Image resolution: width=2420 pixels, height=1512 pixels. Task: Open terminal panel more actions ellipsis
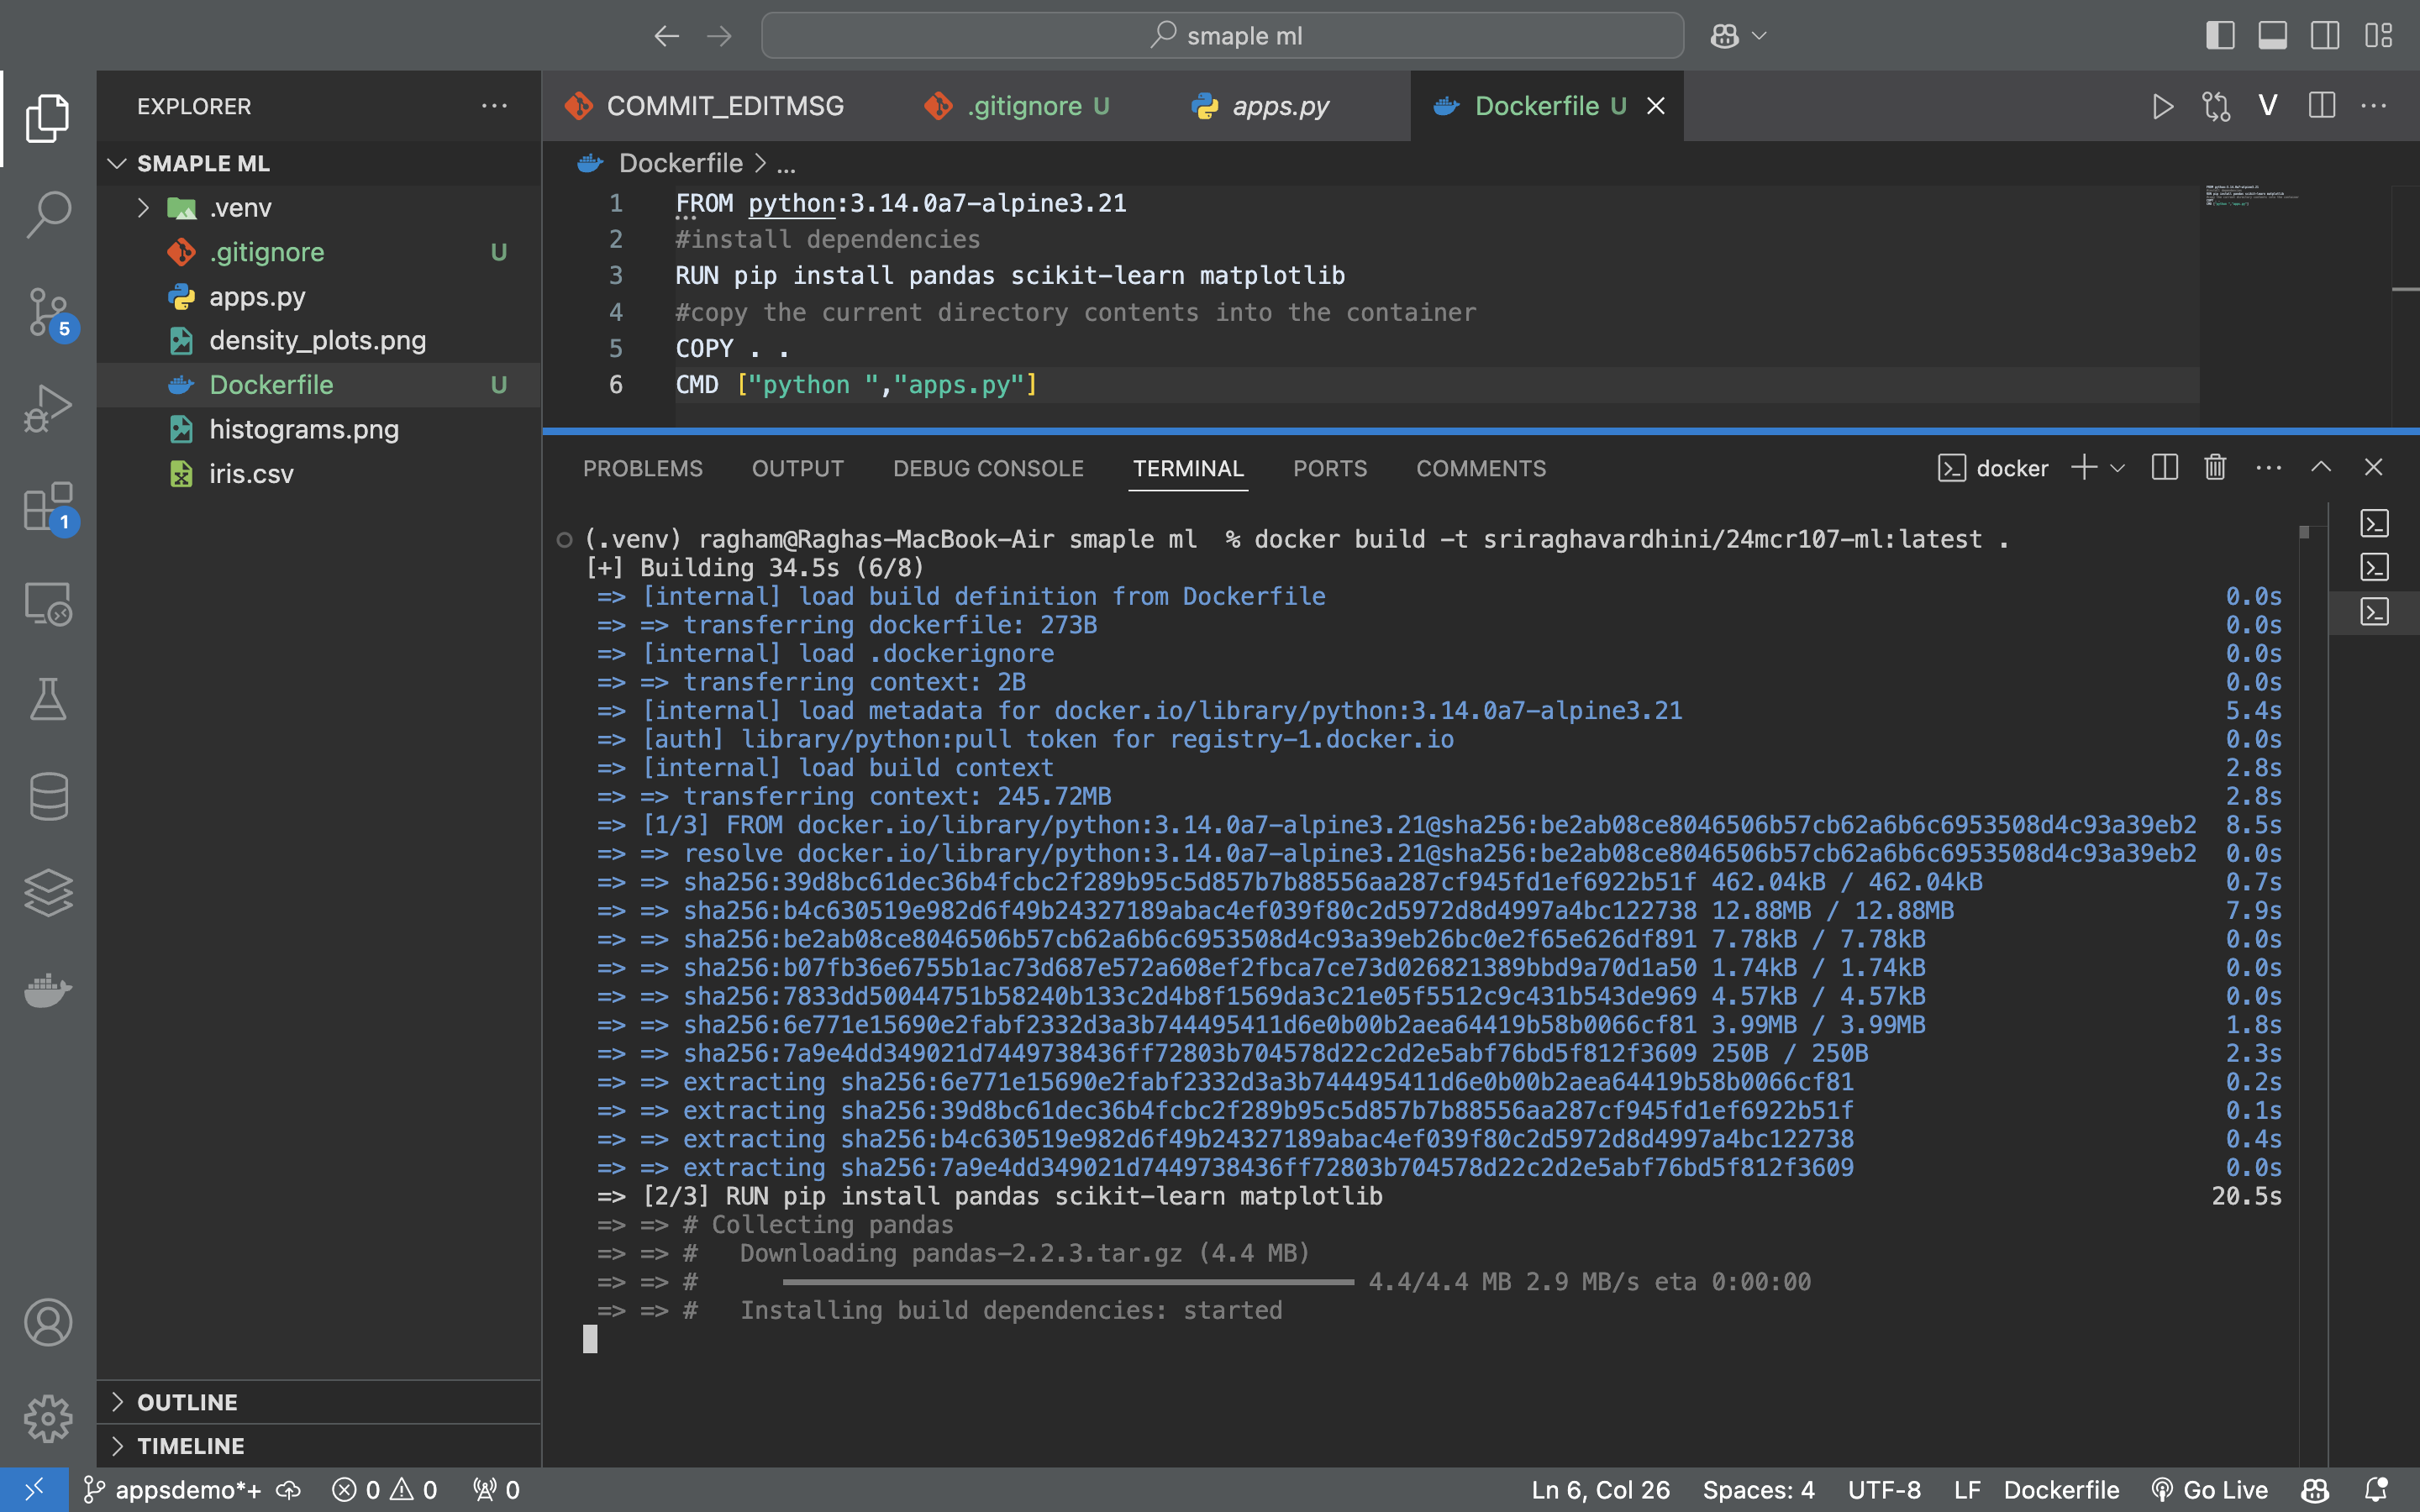pos(2268,467)
